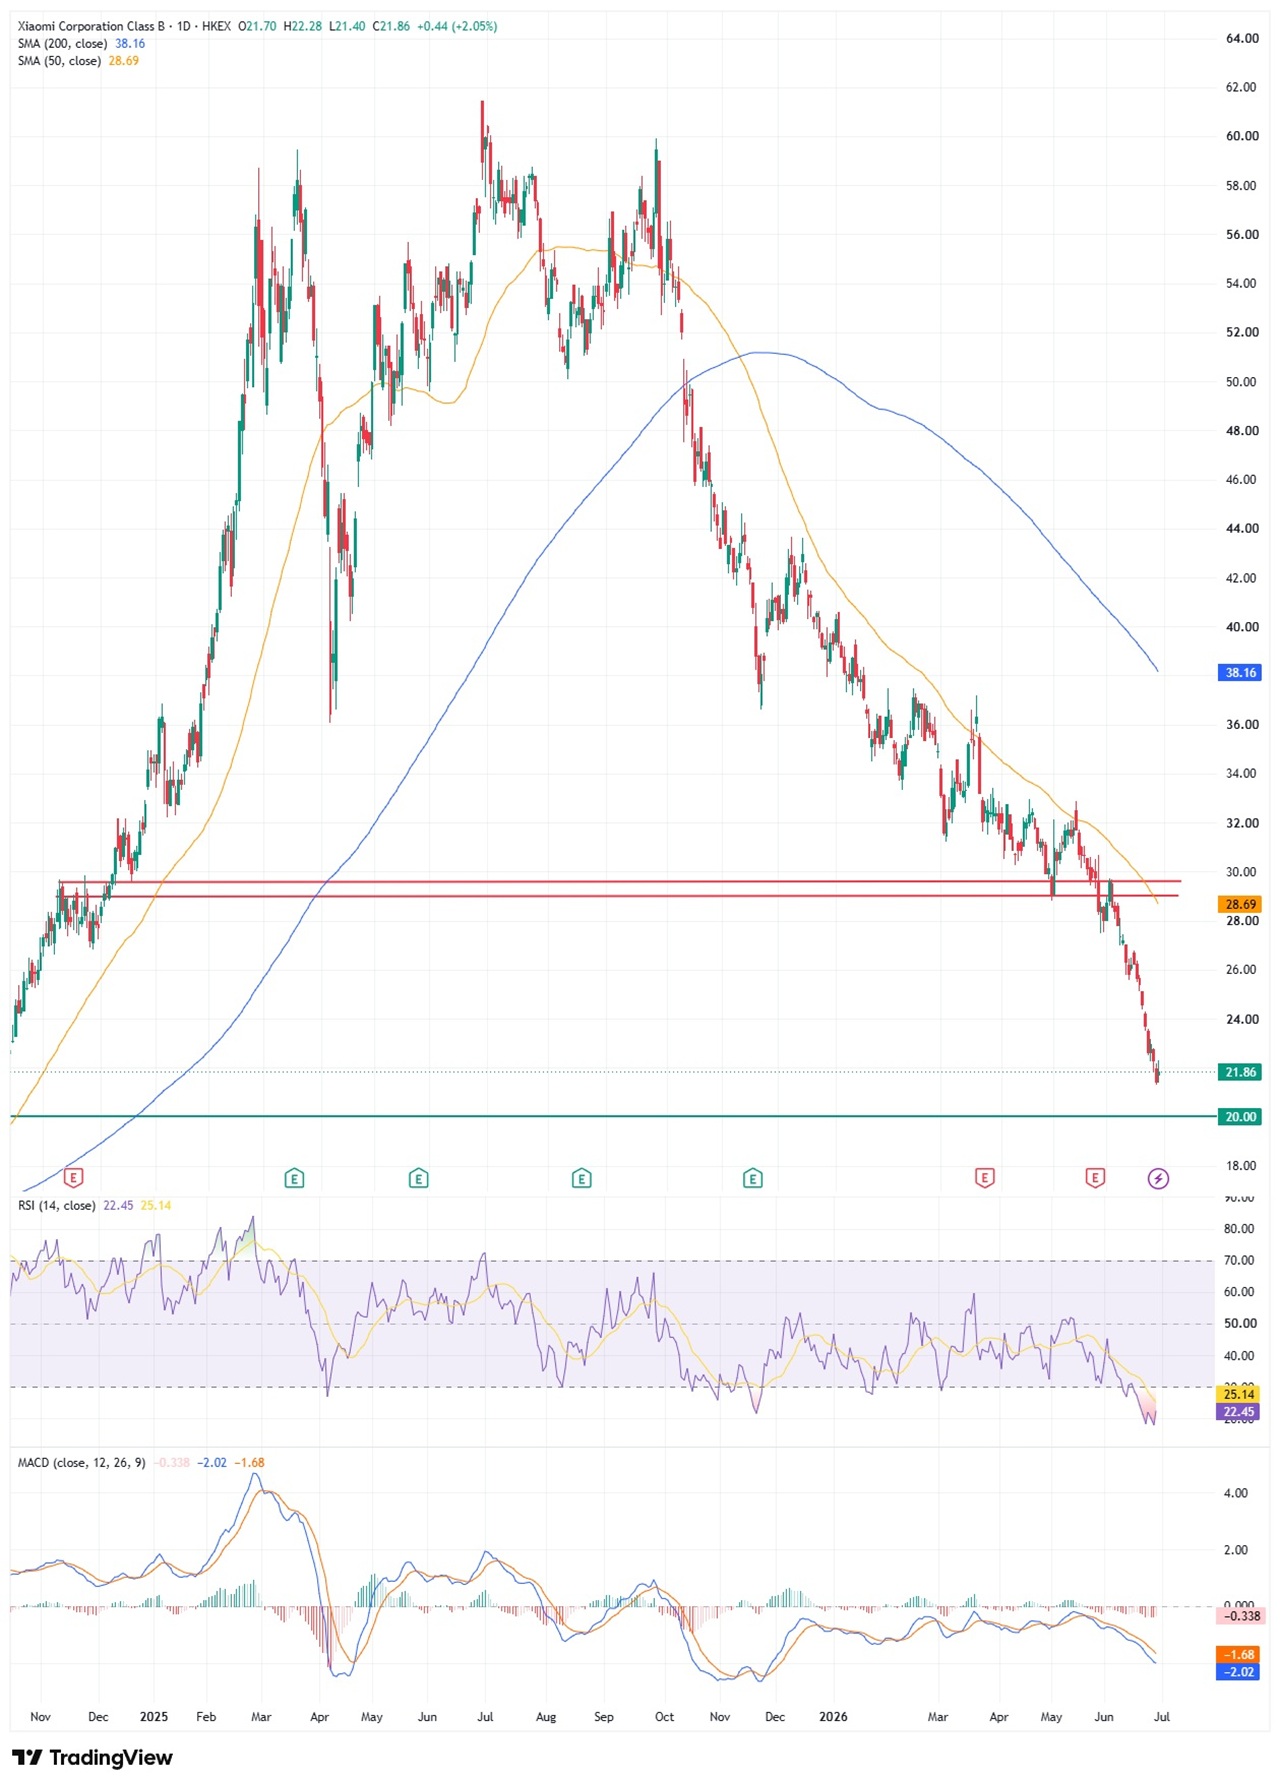The height and width of the screenshot is (1777, 1280).
Task: Select the SMA (200, close) indicator legend
Action: pyautogui.click(x=62, y=44)
